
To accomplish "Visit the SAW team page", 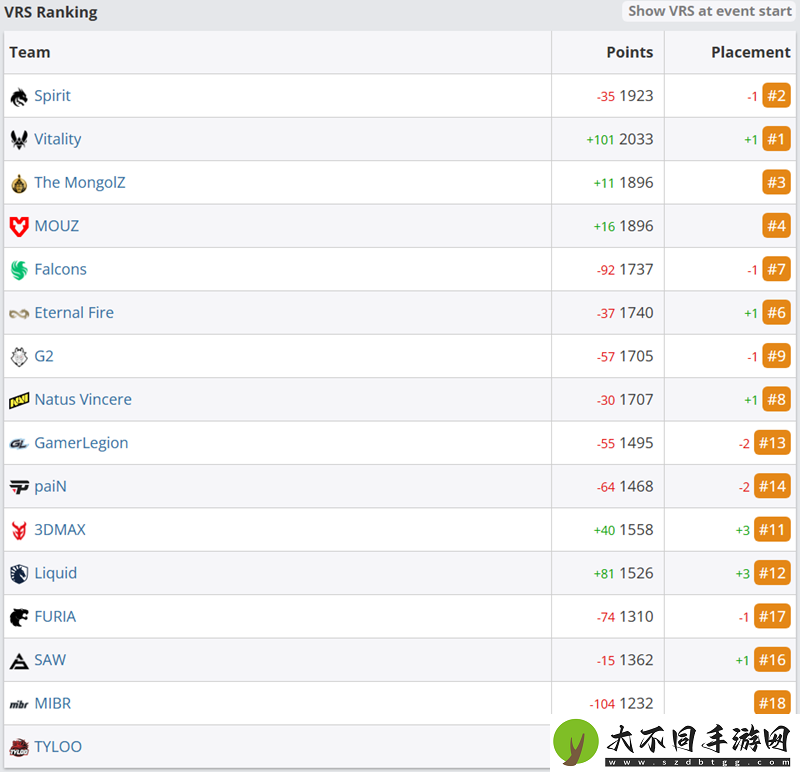I will pyautogui.click(x=50, y=660).
